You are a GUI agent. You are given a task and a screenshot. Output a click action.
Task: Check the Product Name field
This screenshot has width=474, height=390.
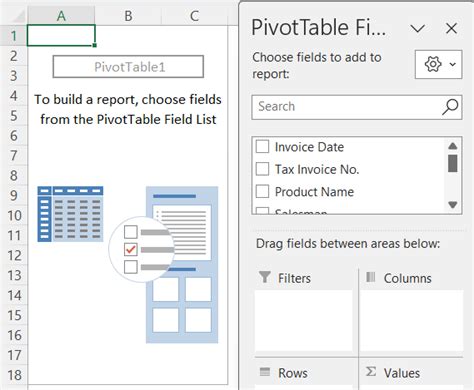tap(262, 191)
